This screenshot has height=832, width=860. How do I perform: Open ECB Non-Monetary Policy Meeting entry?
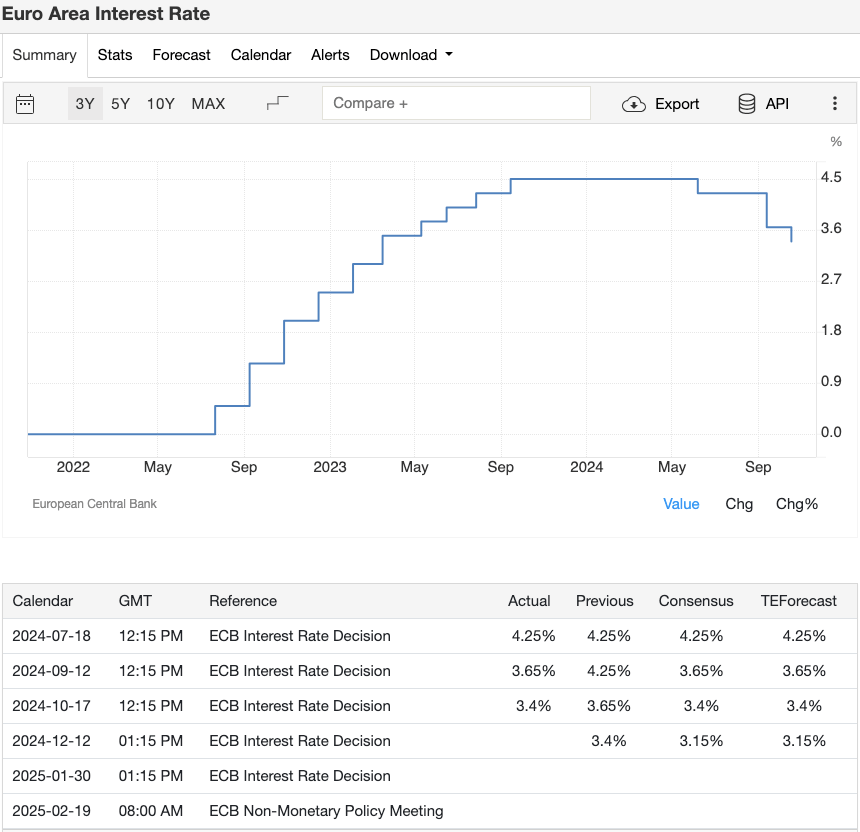click(325, 811)
